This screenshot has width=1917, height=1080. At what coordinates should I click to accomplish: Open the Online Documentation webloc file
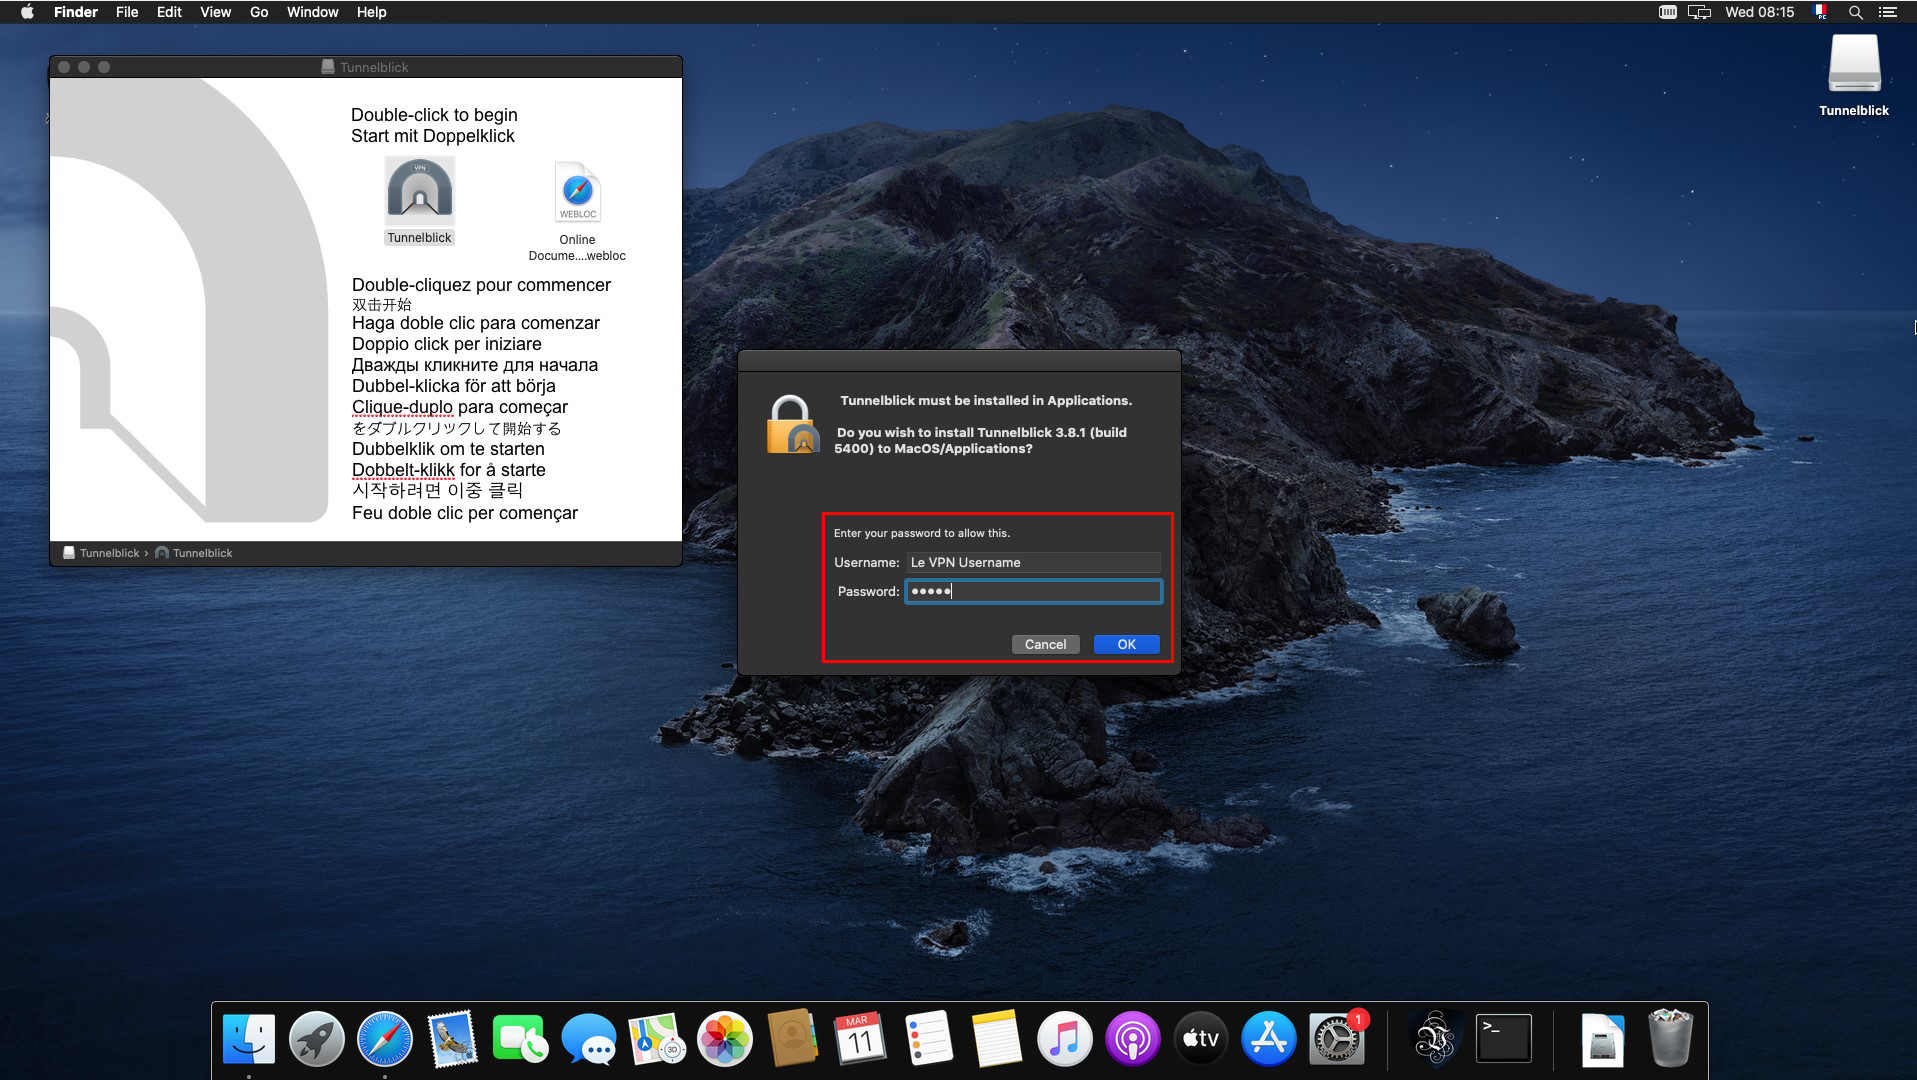coord(577,194)
